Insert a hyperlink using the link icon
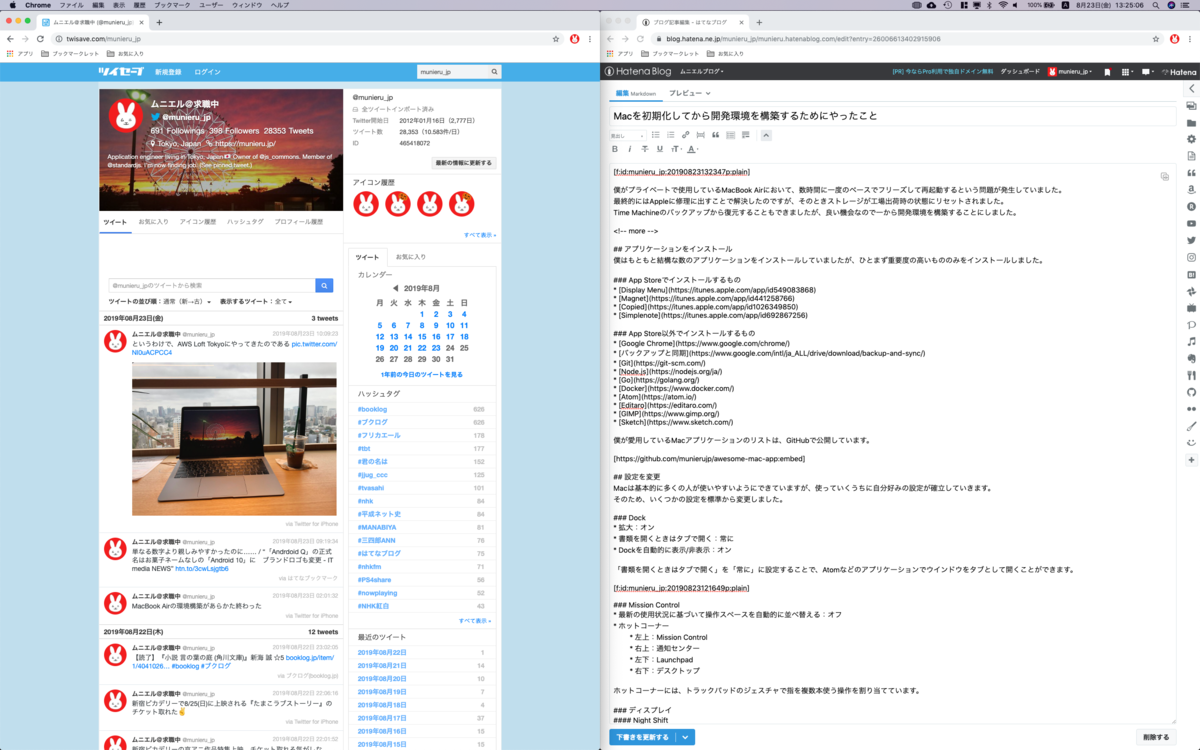Screen dimensions: 1200x750 click(685, 135)
